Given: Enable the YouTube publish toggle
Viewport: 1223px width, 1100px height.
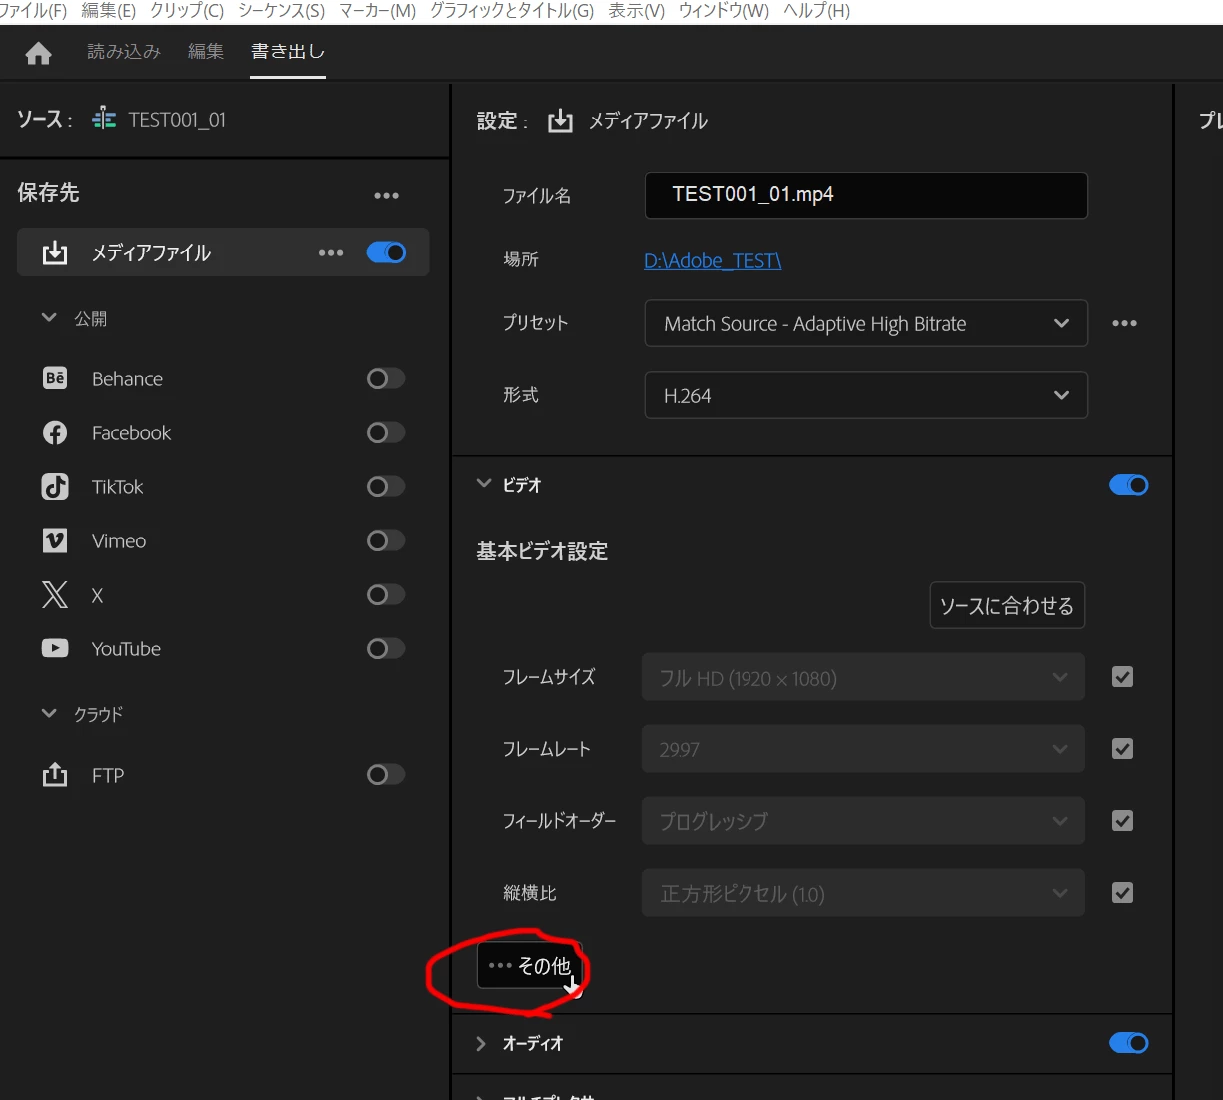Looking at the screenshot, I should click(386, 648).
